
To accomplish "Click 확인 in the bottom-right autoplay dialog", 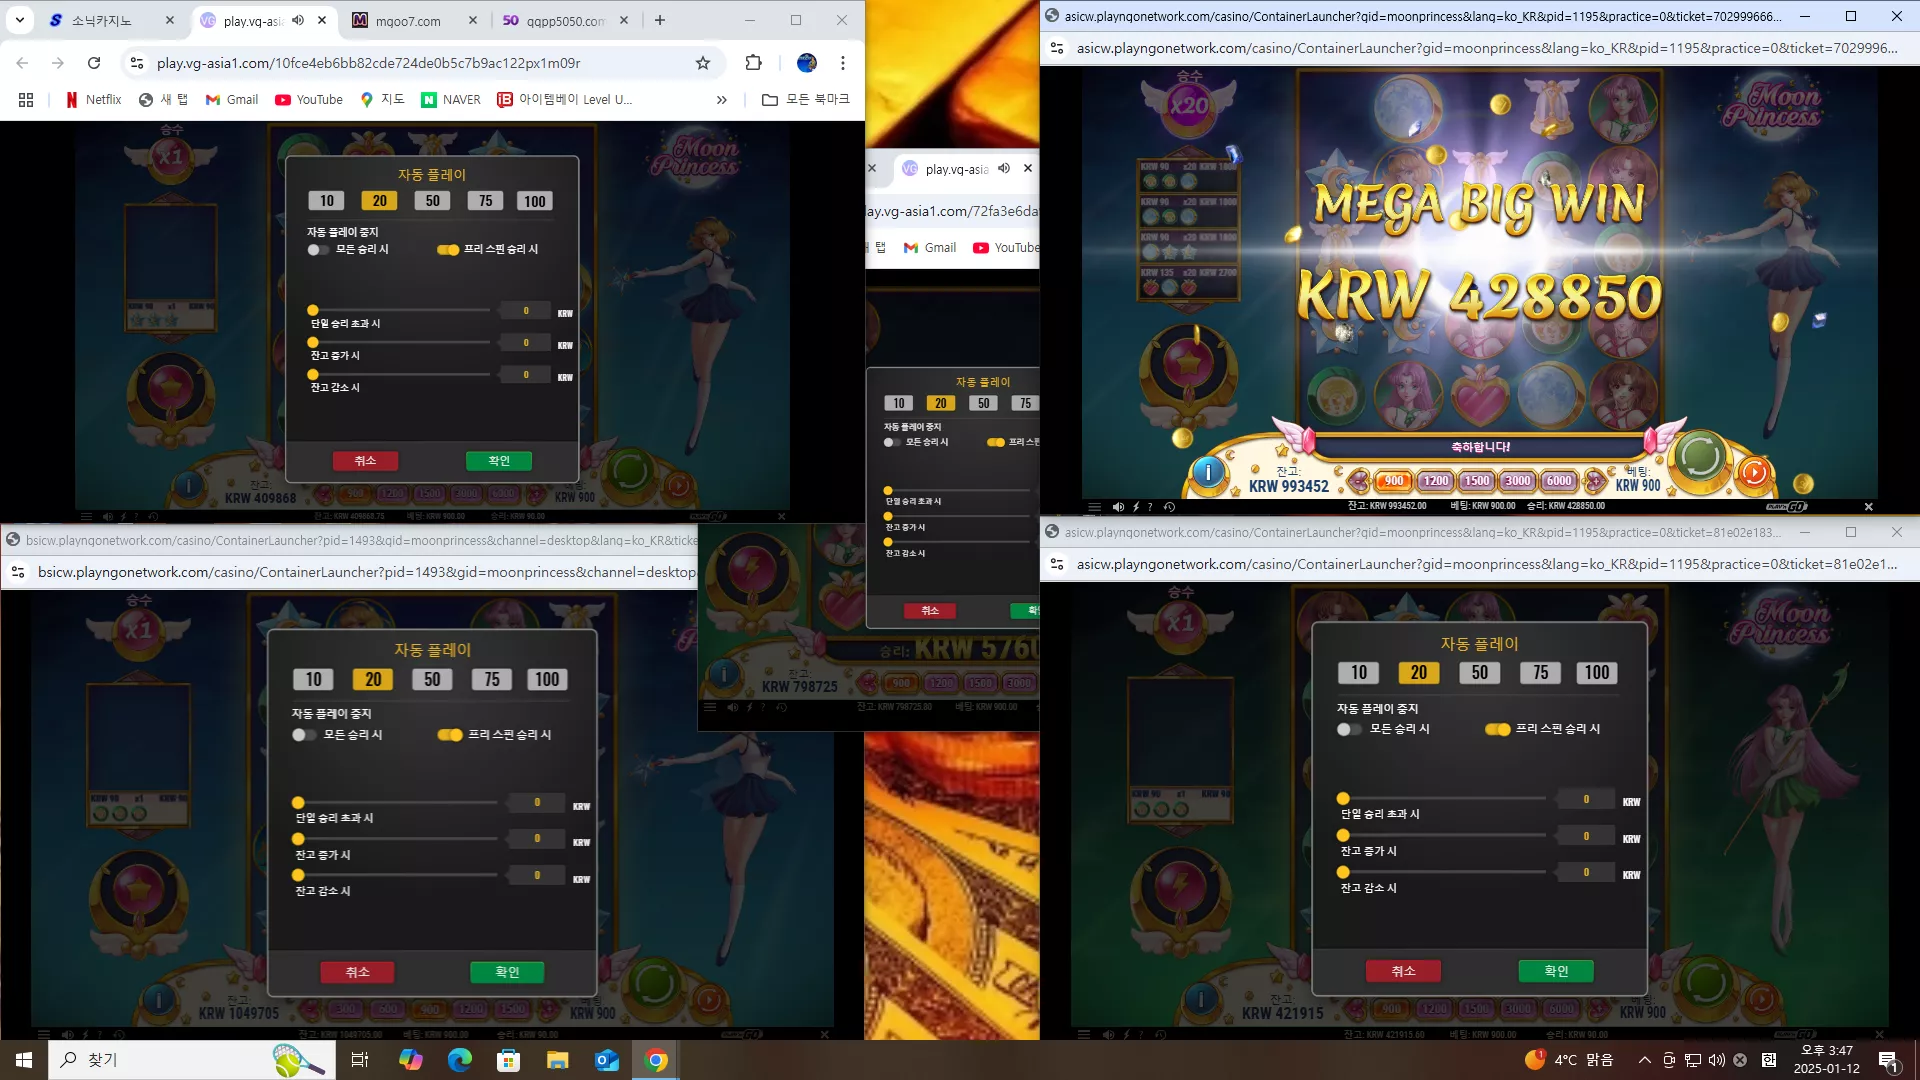I will 1556,971.
